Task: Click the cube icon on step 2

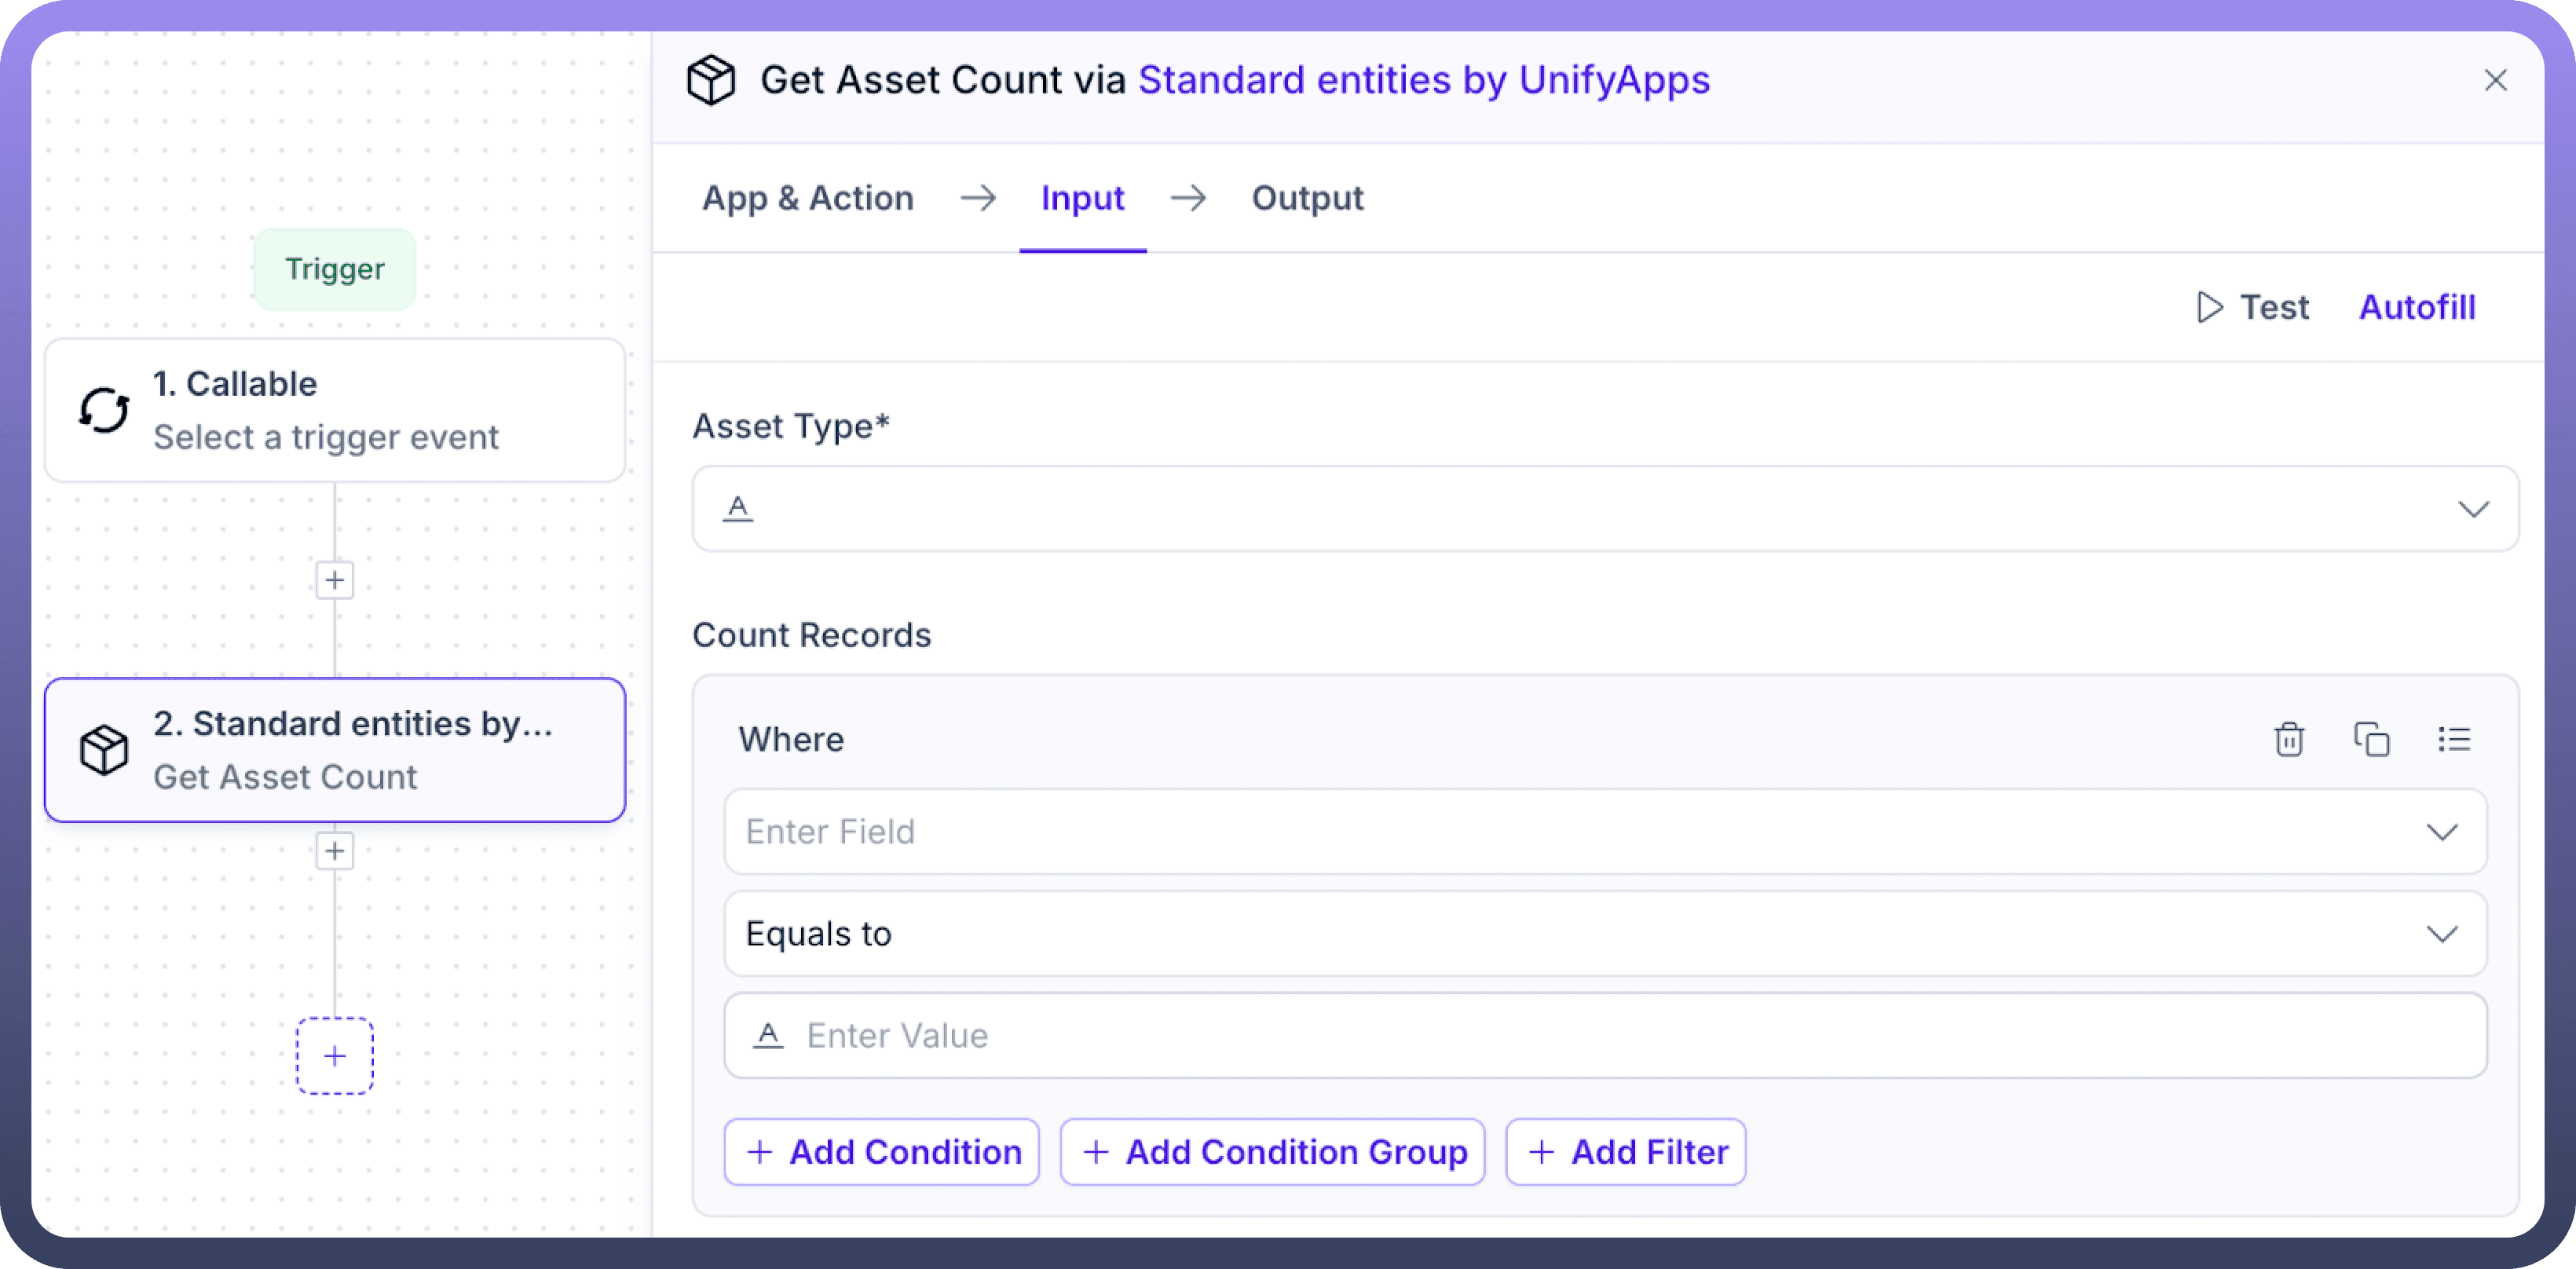Action: [104, 750]
